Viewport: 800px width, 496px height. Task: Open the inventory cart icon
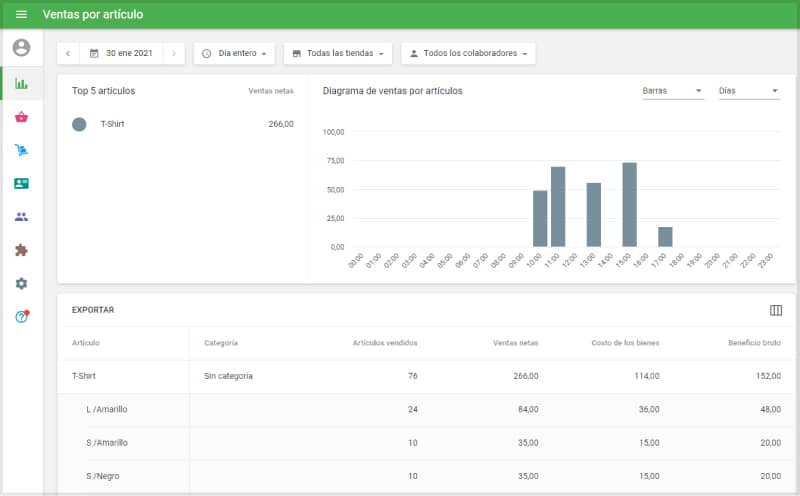pyautogui.click(x=21, y=150)
